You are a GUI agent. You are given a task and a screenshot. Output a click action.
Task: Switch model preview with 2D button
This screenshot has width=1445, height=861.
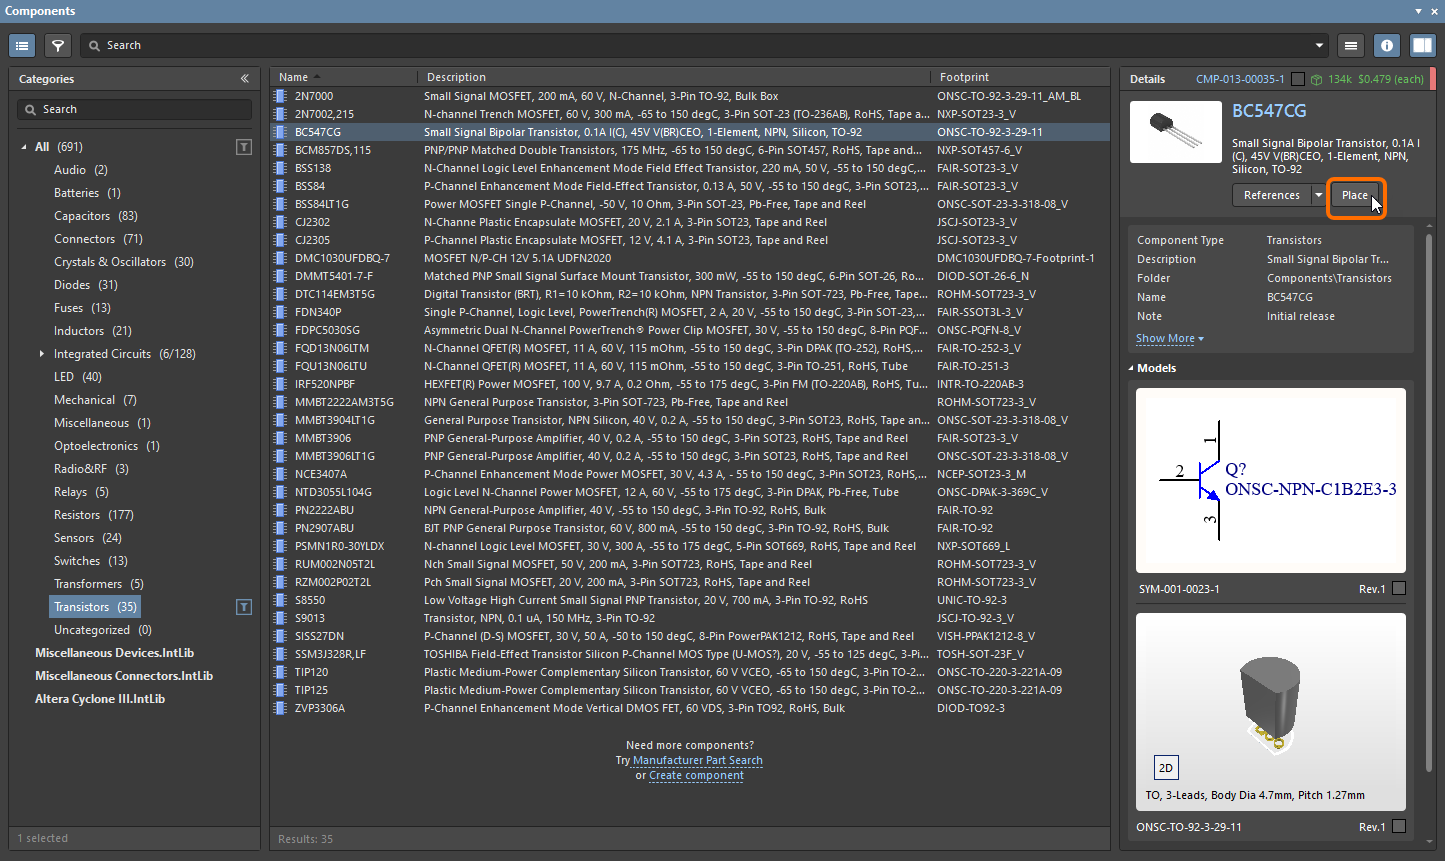1165,768
